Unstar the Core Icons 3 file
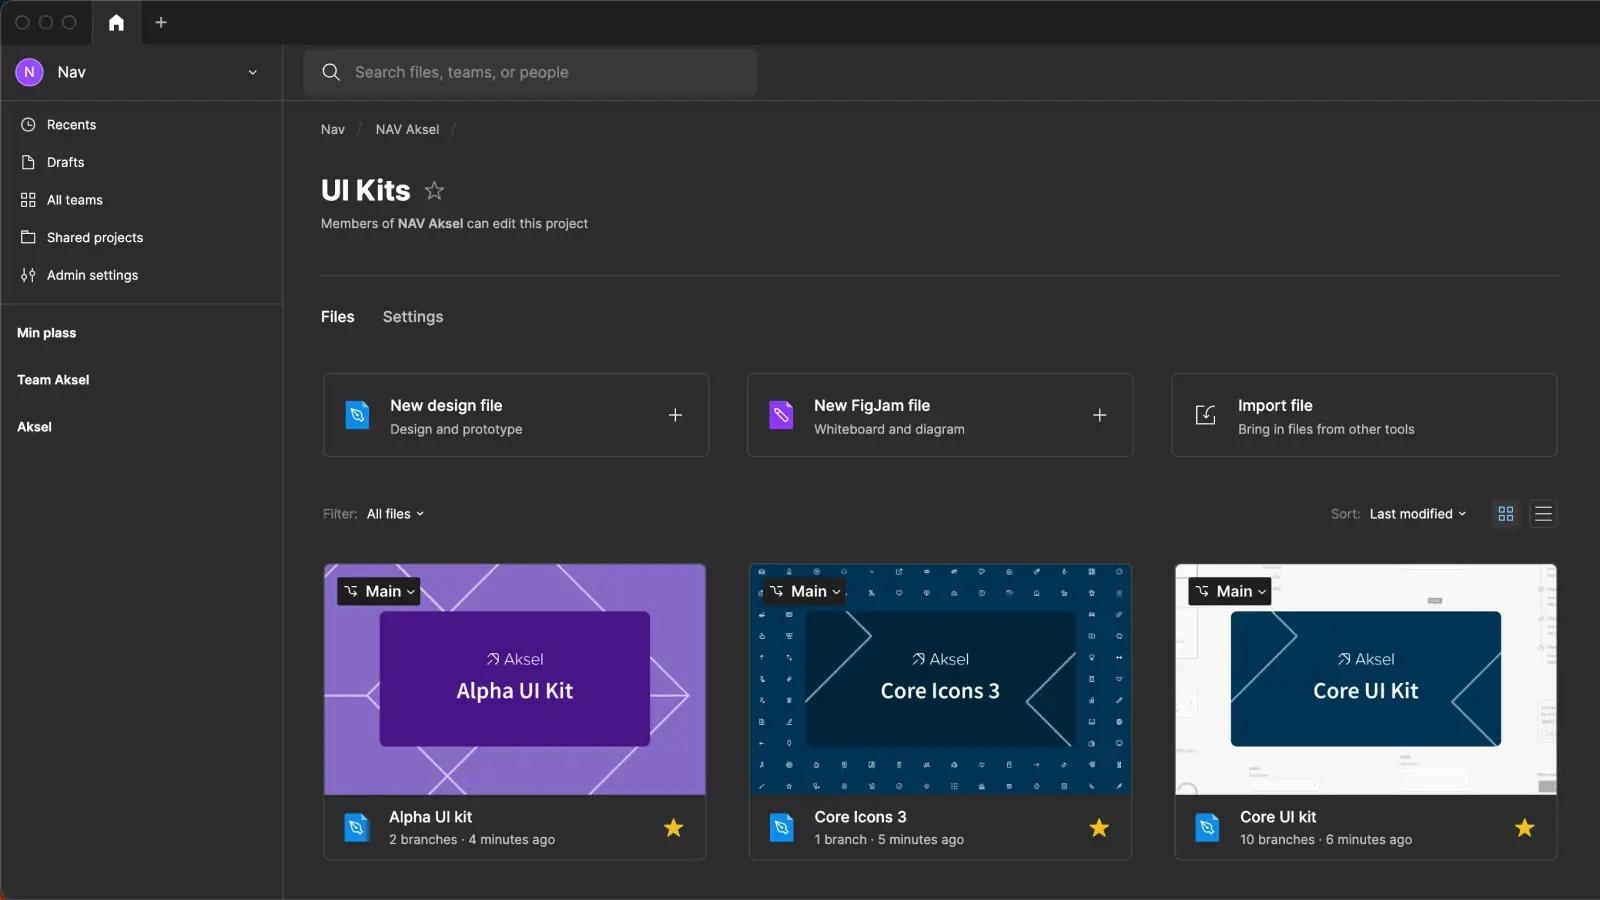 coord(1099,828)
